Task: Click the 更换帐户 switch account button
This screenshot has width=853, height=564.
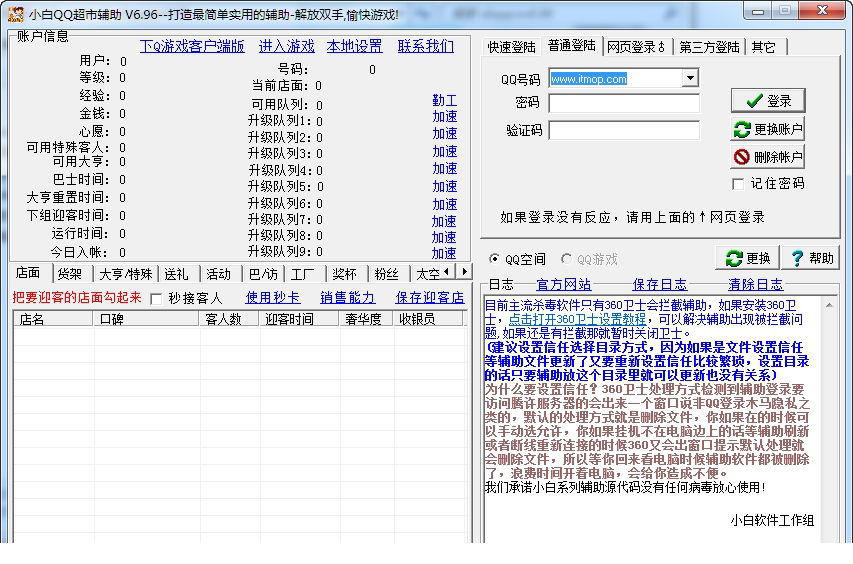Action: [768, 129]
